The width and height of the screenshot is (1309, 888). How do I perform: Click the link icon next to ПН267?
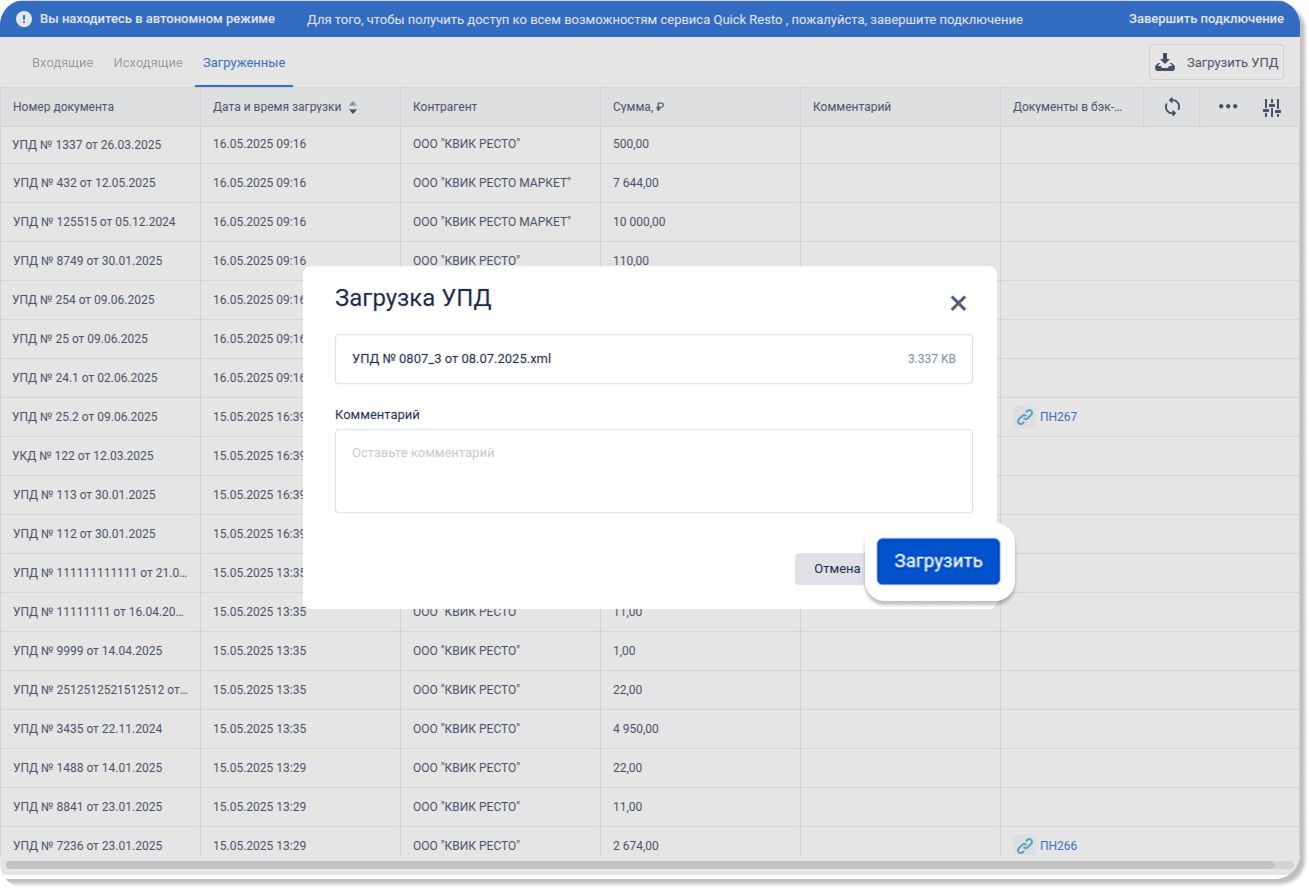(x=1024, y=417)
